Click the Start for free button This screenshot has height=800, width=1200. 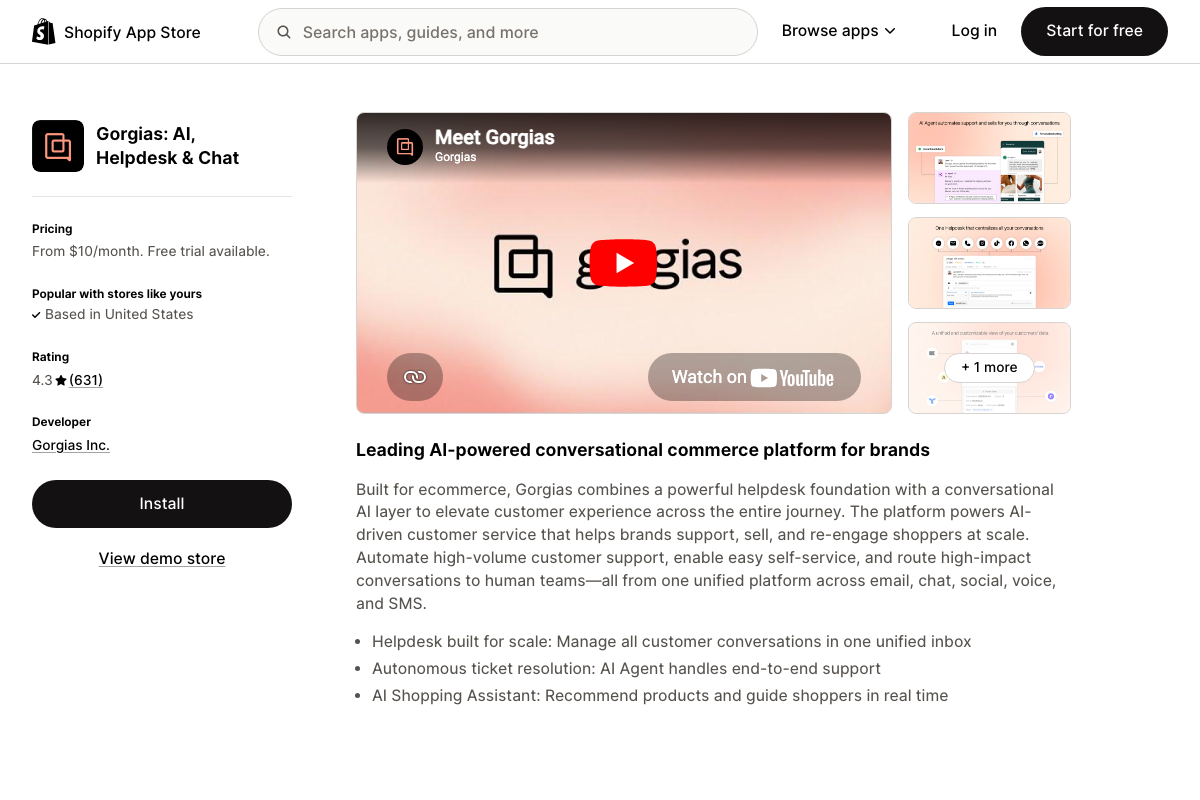(x=1094, y=31)
